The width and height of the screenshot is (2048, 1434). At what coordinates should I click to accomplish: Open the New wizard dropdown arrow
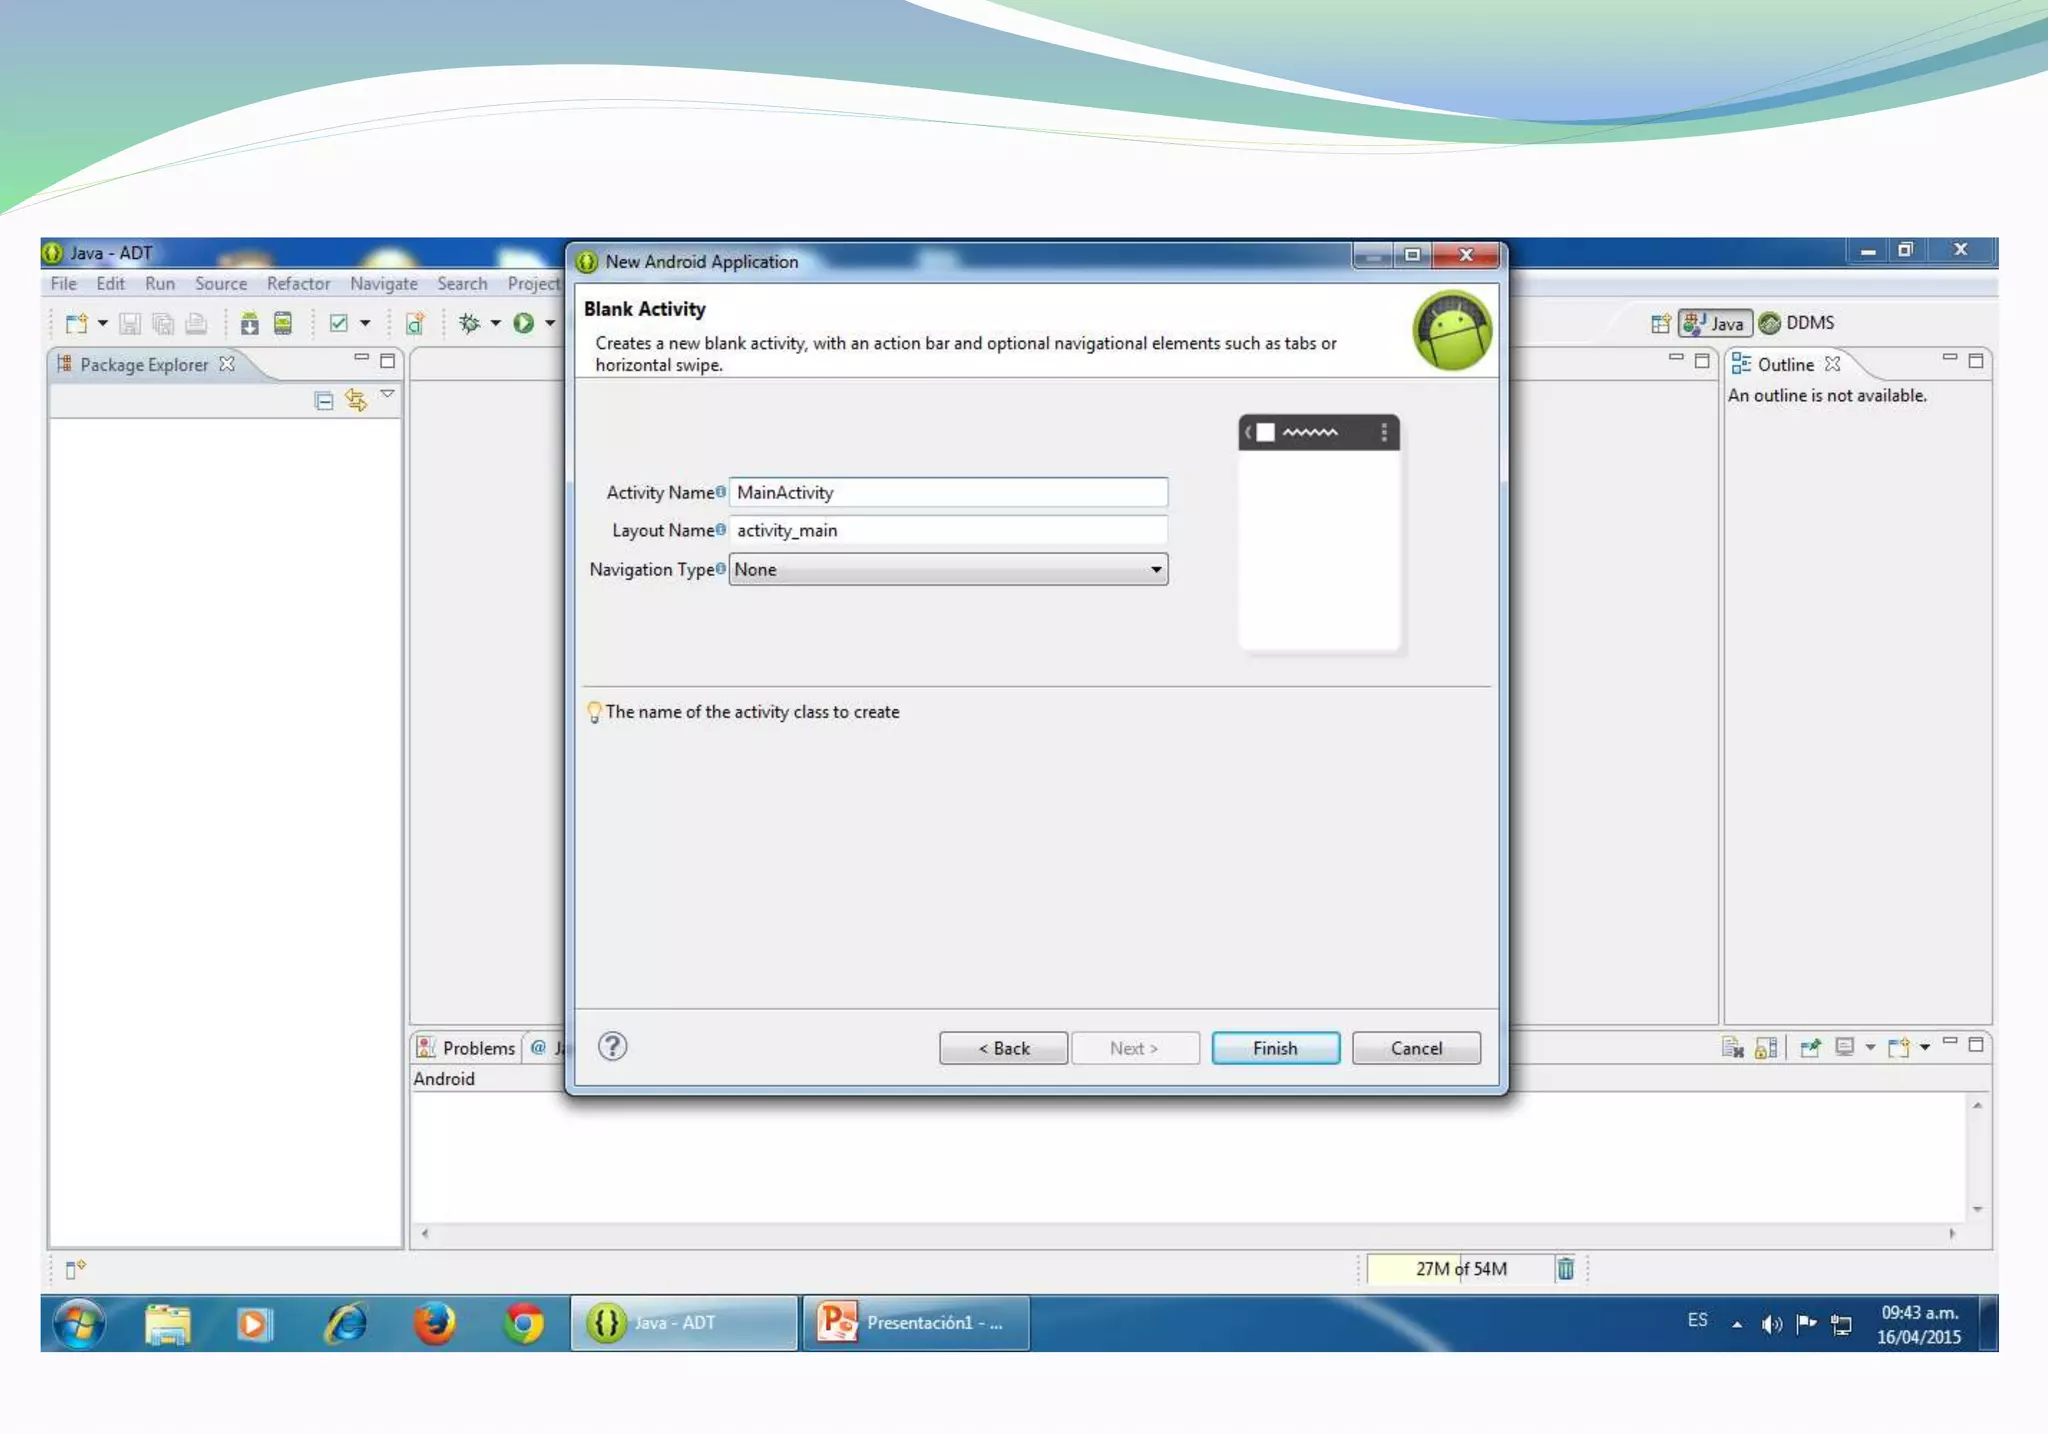click(x=102, y=323)
